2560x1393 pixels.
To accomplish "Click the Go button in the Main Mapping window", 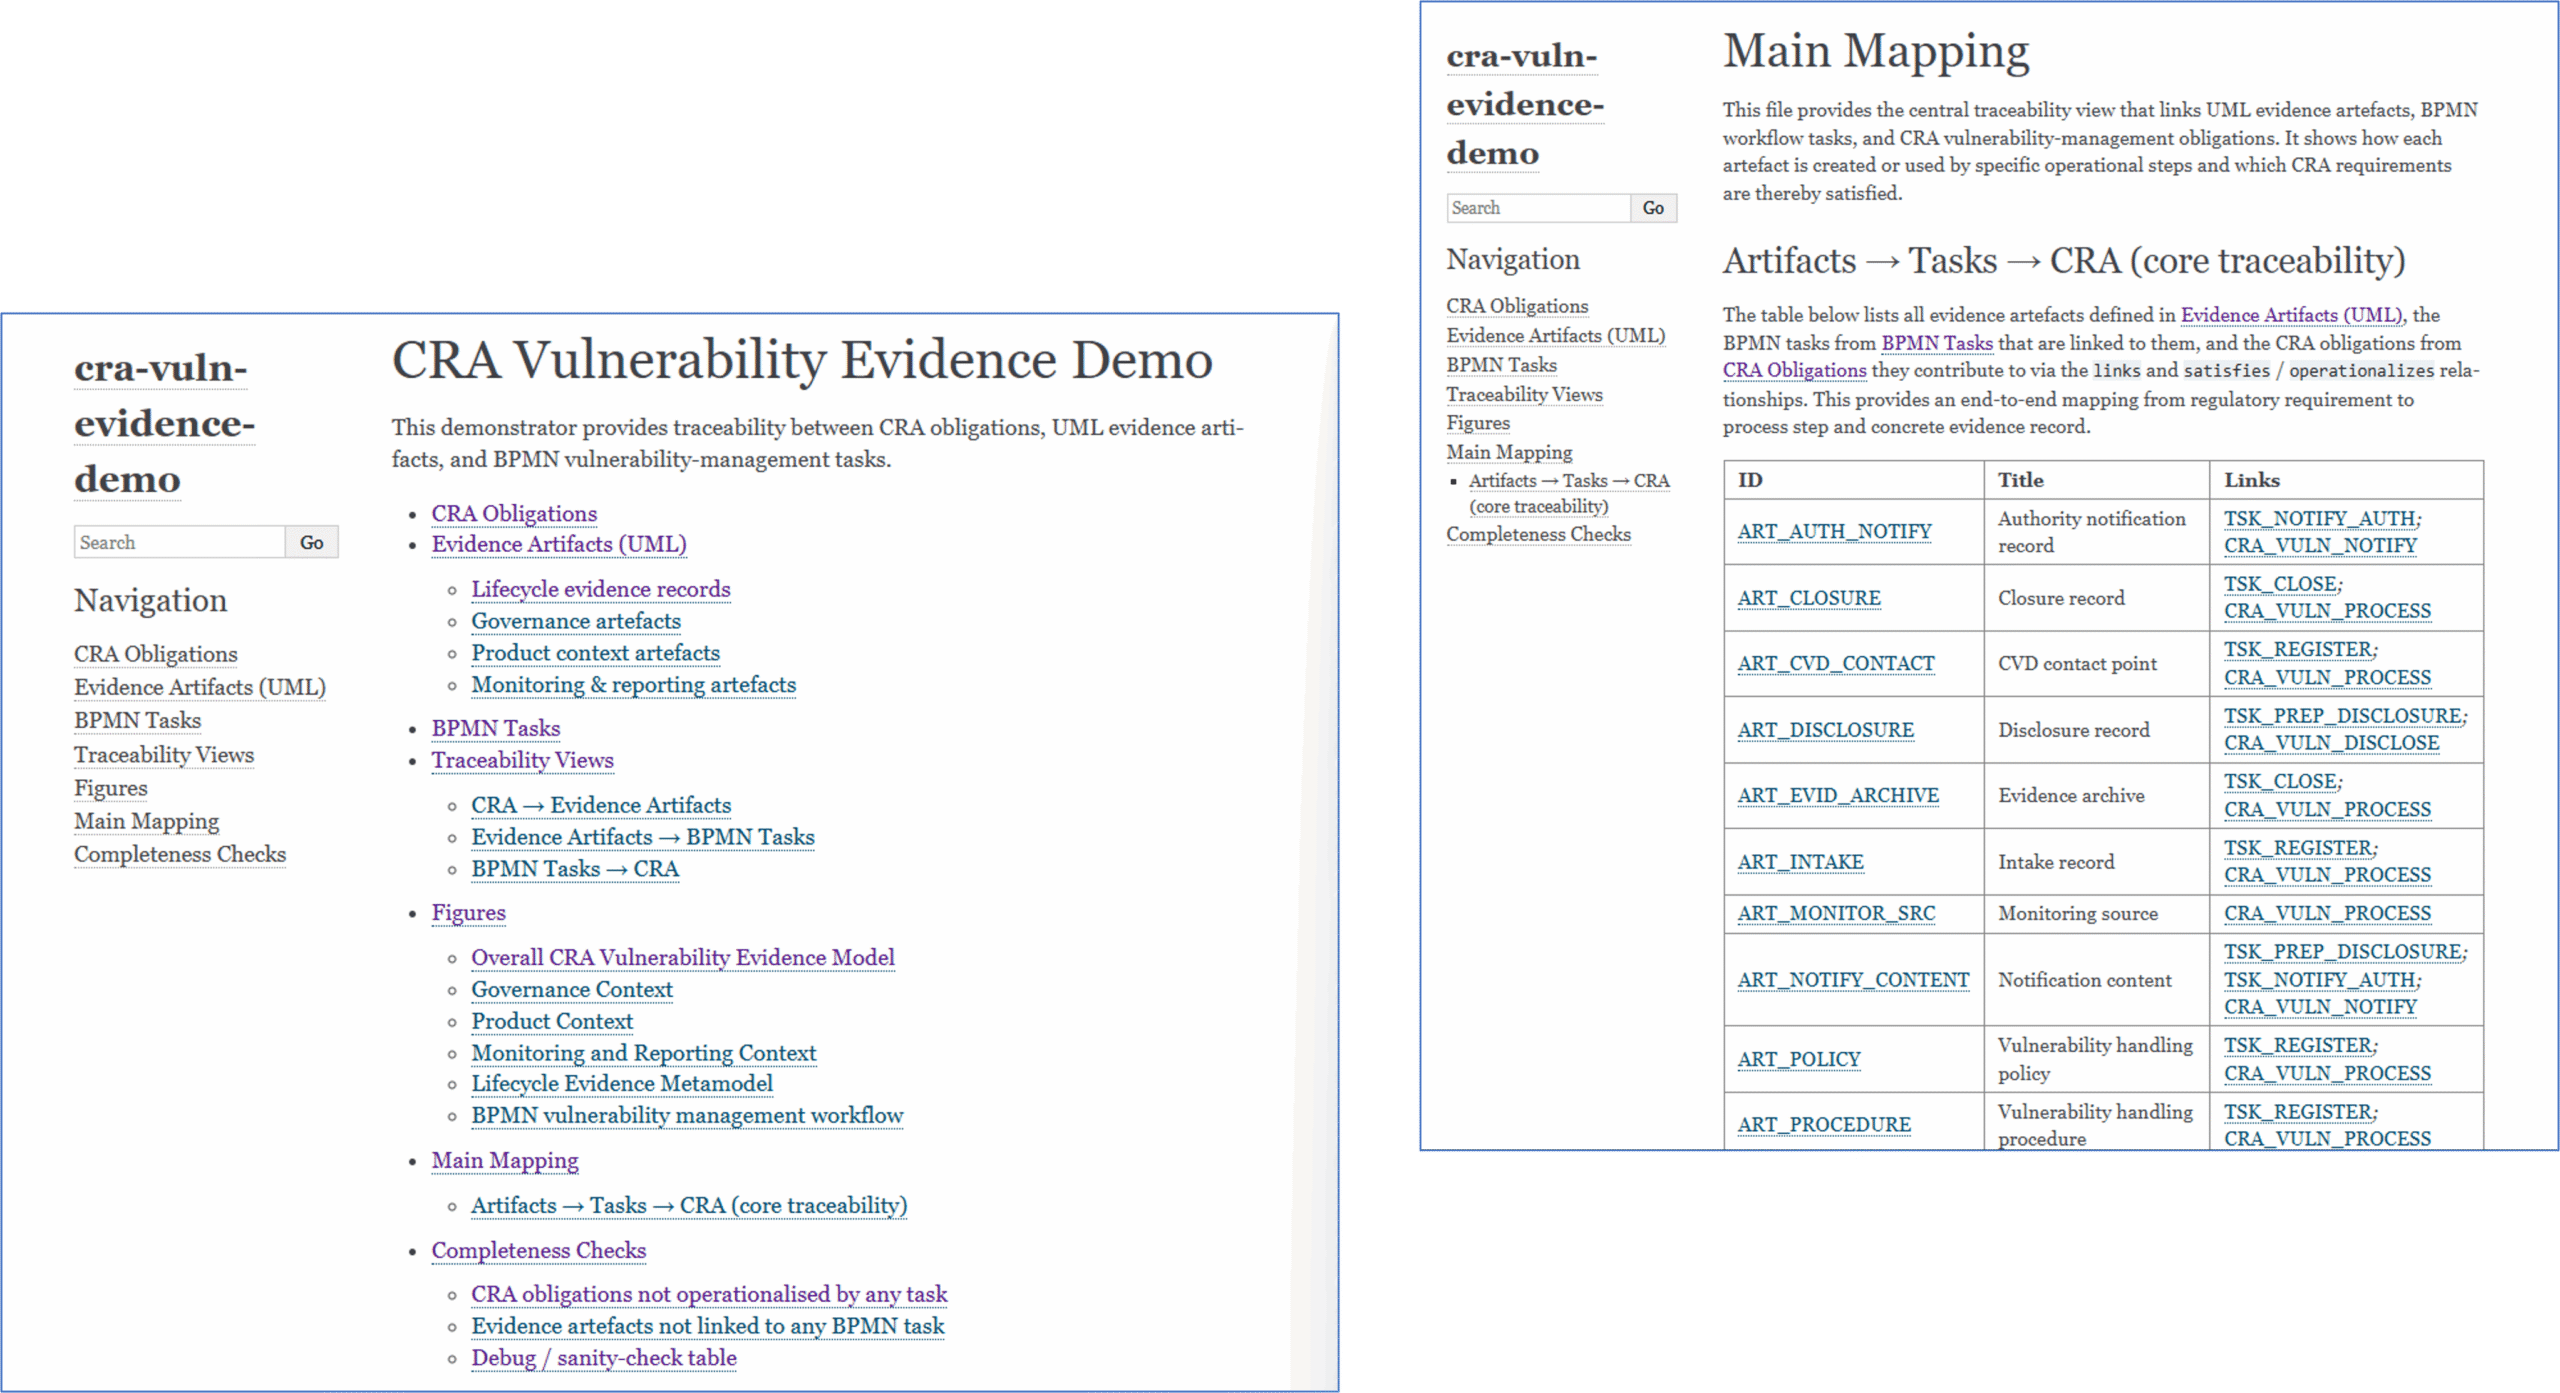I will (x=1653, y=208).
